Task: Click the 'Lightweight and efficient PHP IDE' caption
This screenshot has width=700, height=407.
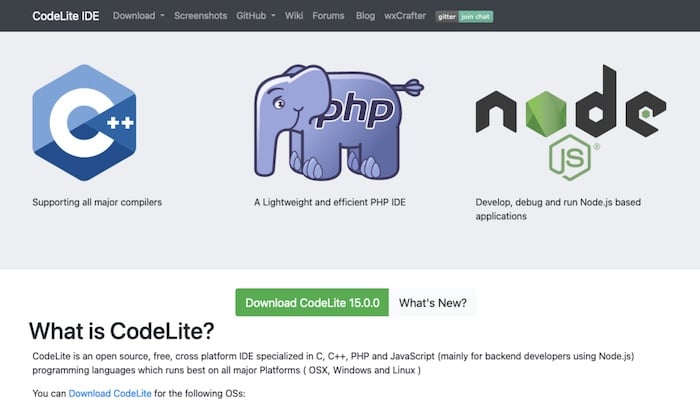Action: (x=329, y=202)
